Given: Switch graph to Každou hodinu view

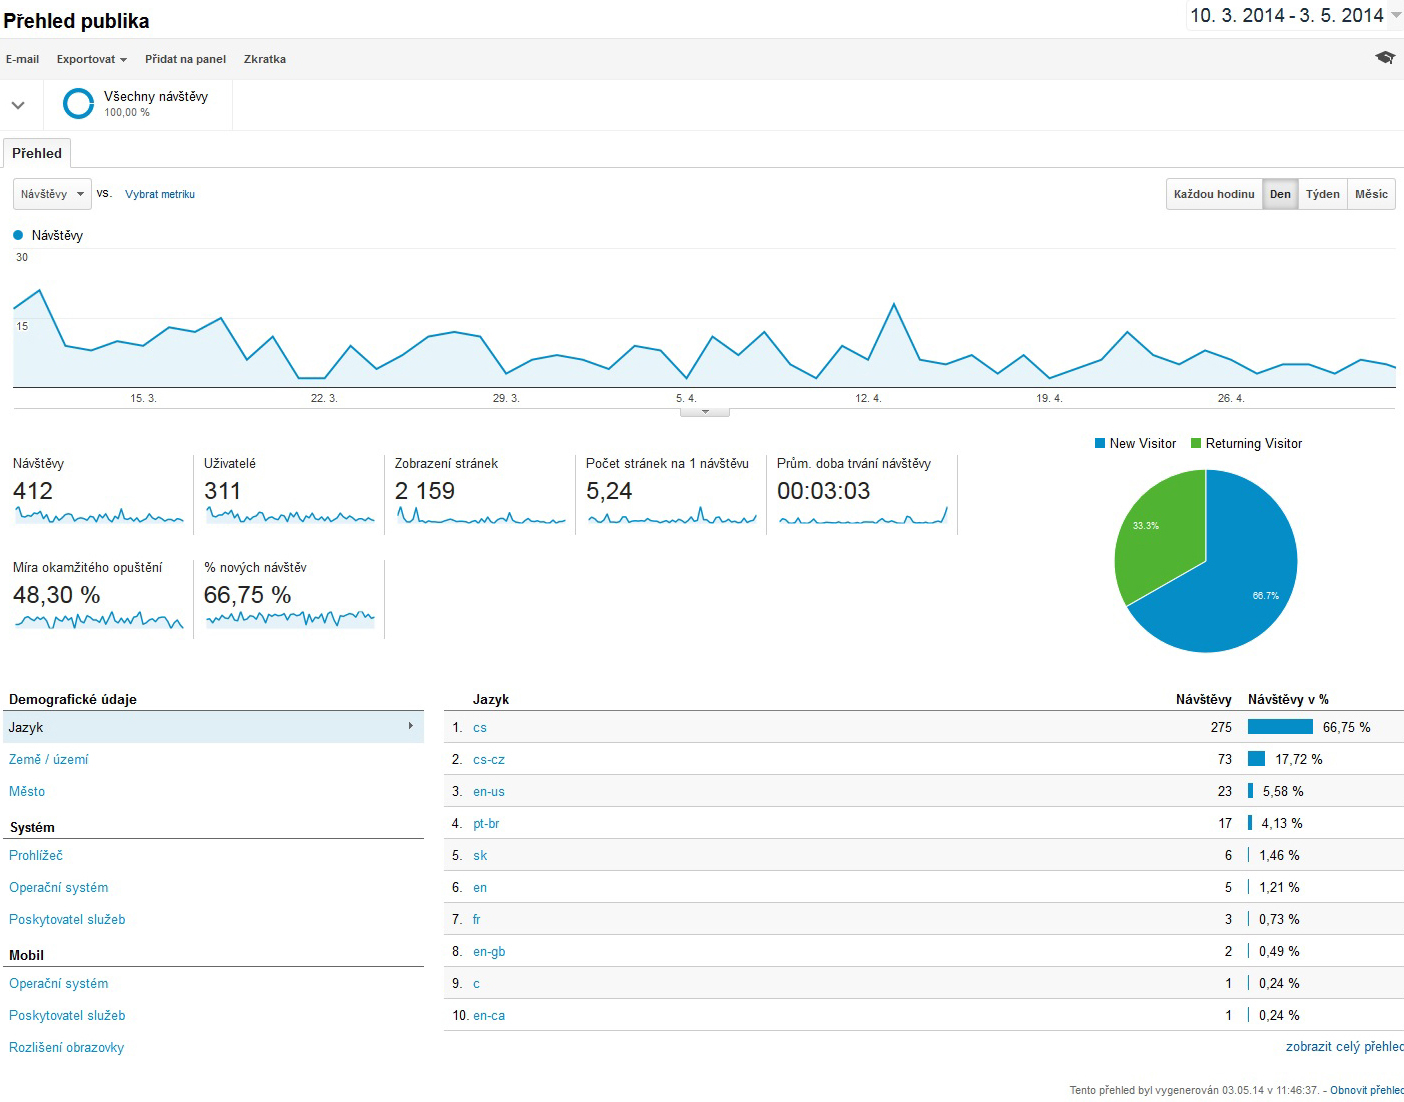Looking at the screenshot, I should click(x=1213, y=194).
